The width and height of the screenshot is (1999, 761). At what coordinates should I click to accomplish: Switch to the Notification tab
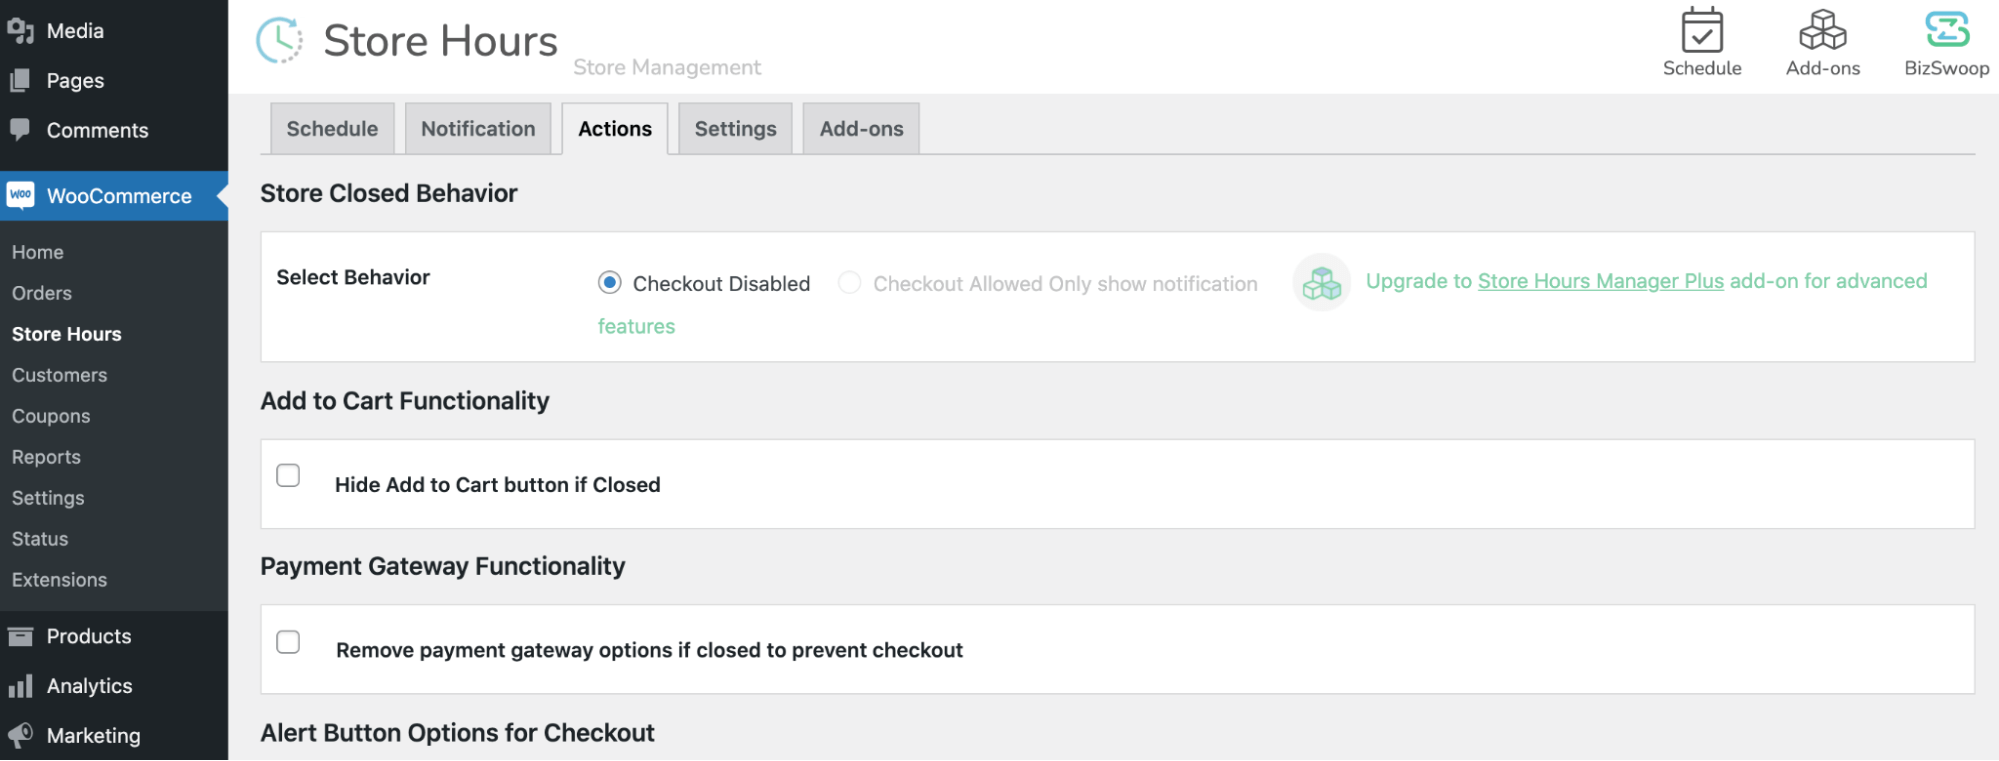(478, 129)
